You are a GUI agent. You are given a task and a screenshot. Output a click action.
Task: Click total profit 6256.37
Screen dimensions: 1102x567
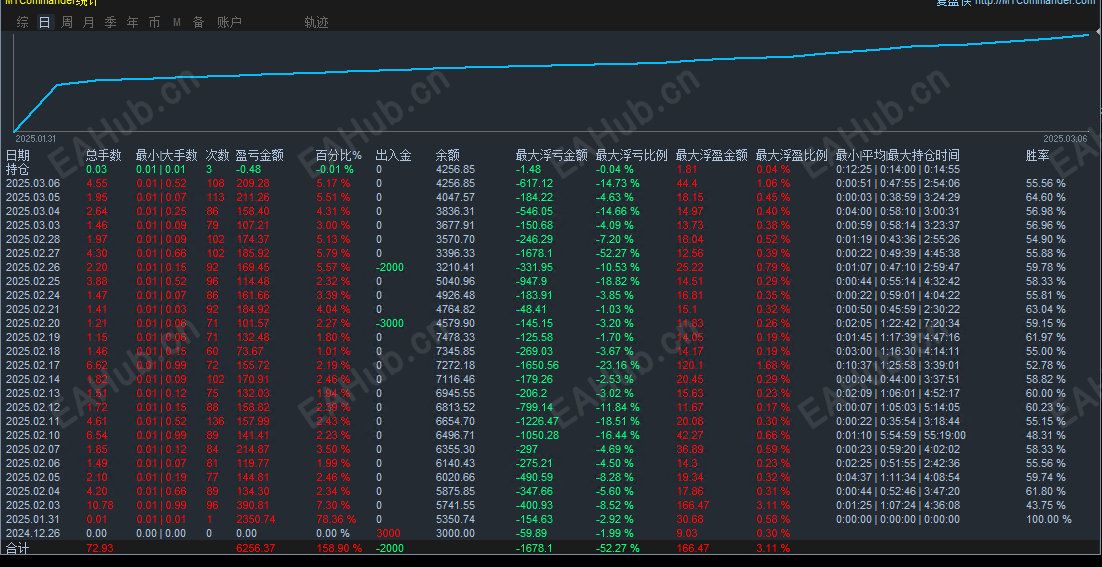pyautogui.click(x=256, y=547)
